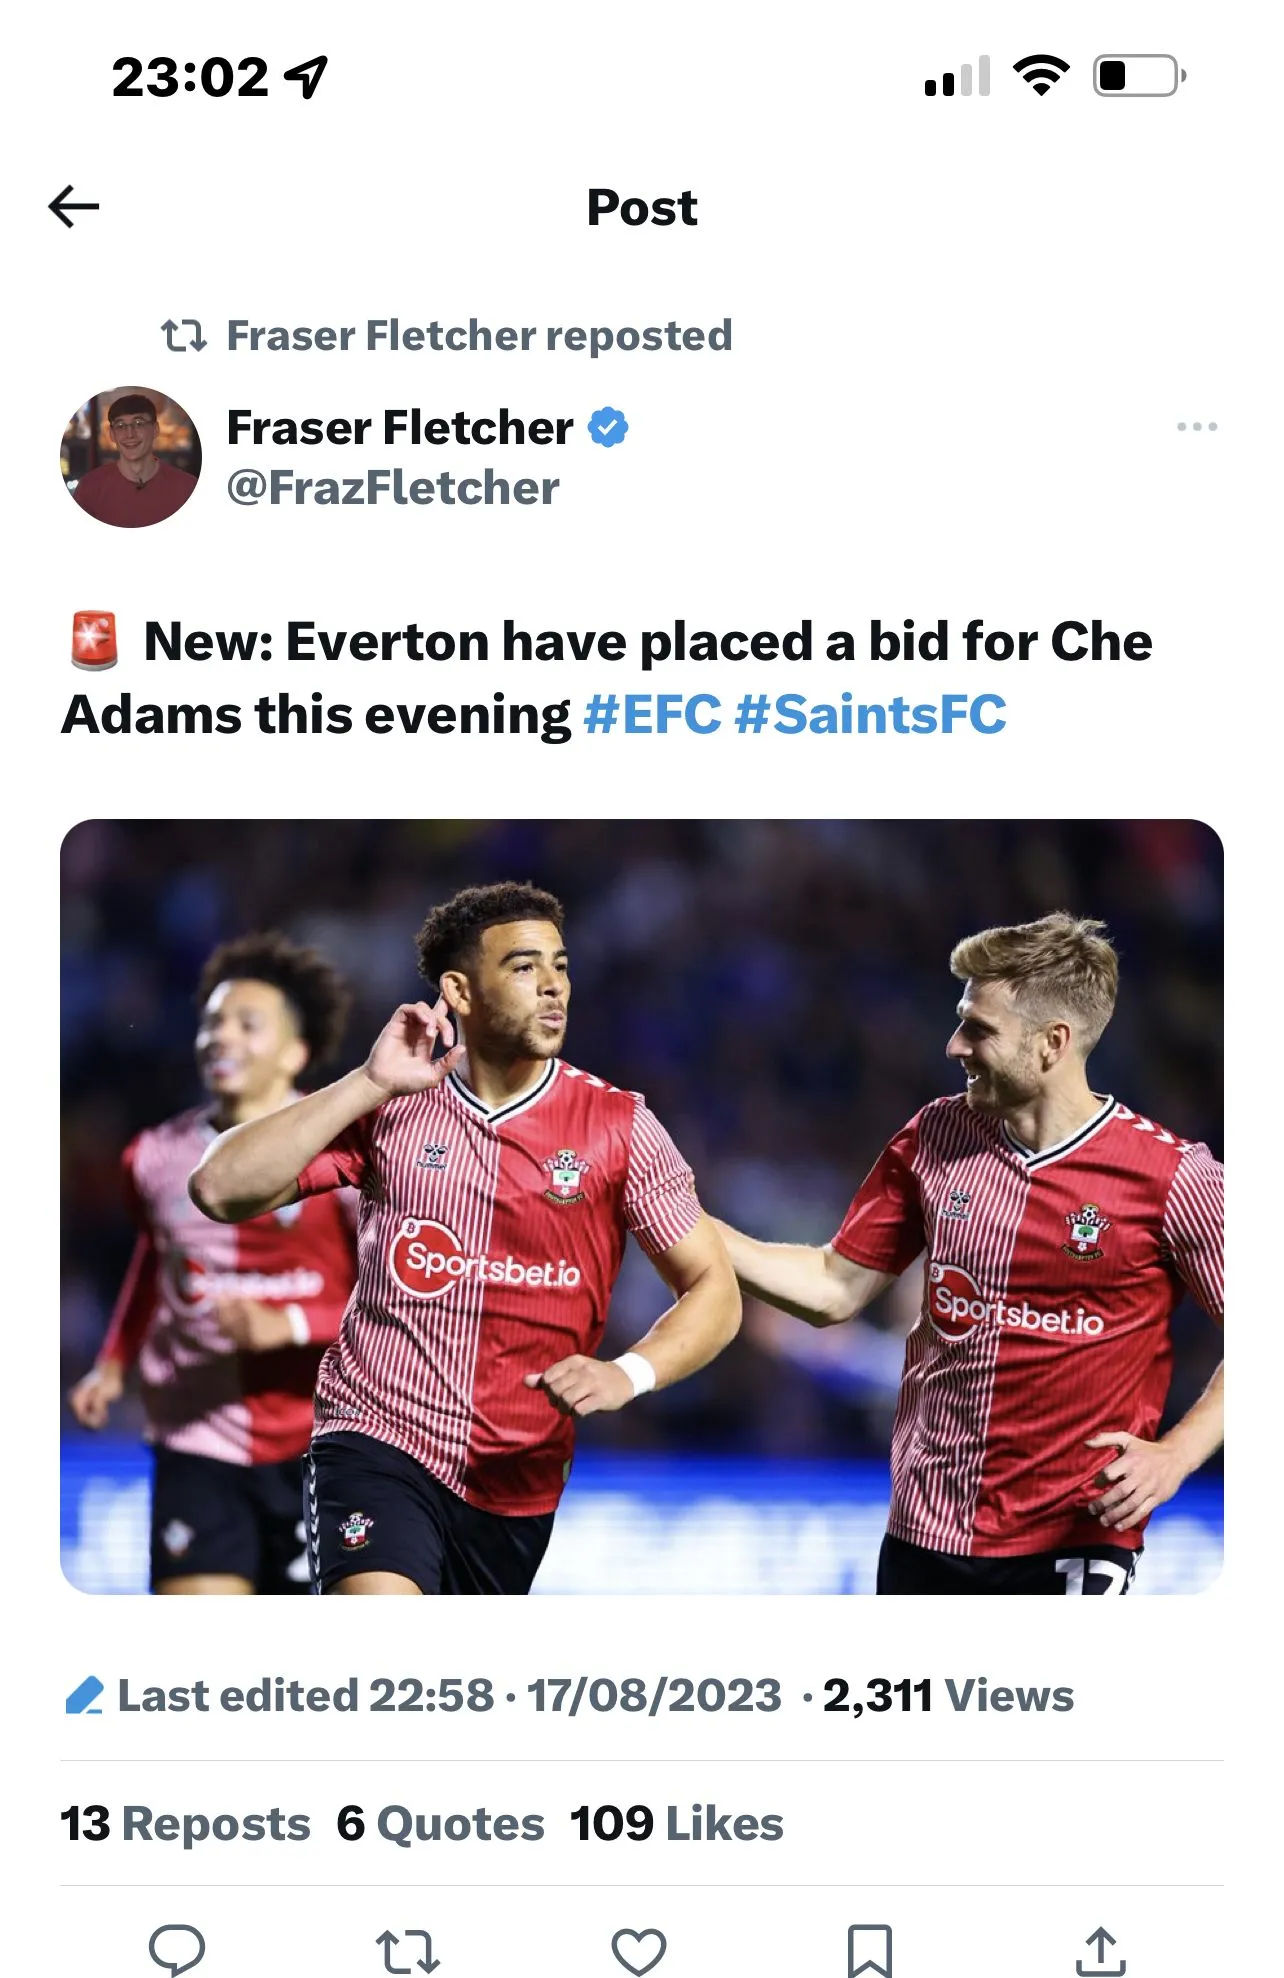View the 109 Likes list
The image size is (1284, 1978).
tap(677, 1823)
